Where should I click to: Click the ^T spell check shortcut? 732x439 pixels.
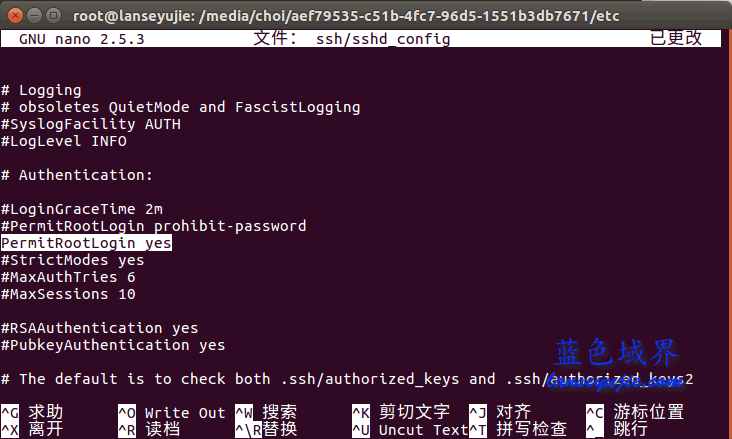[518, 429]
